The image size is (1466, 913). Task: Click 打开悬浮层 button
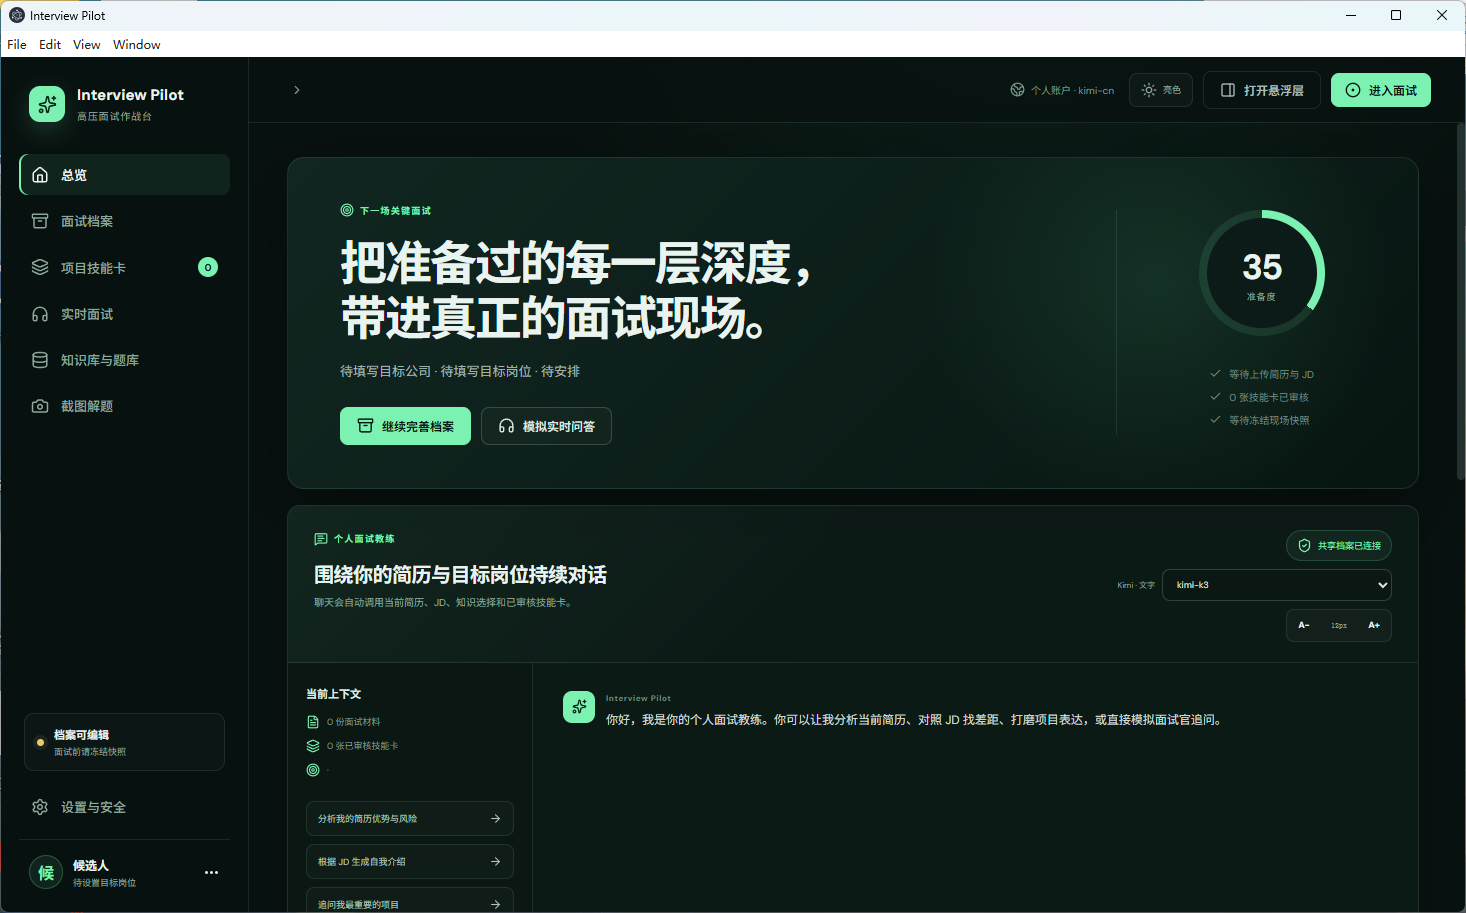(1262, 90)
